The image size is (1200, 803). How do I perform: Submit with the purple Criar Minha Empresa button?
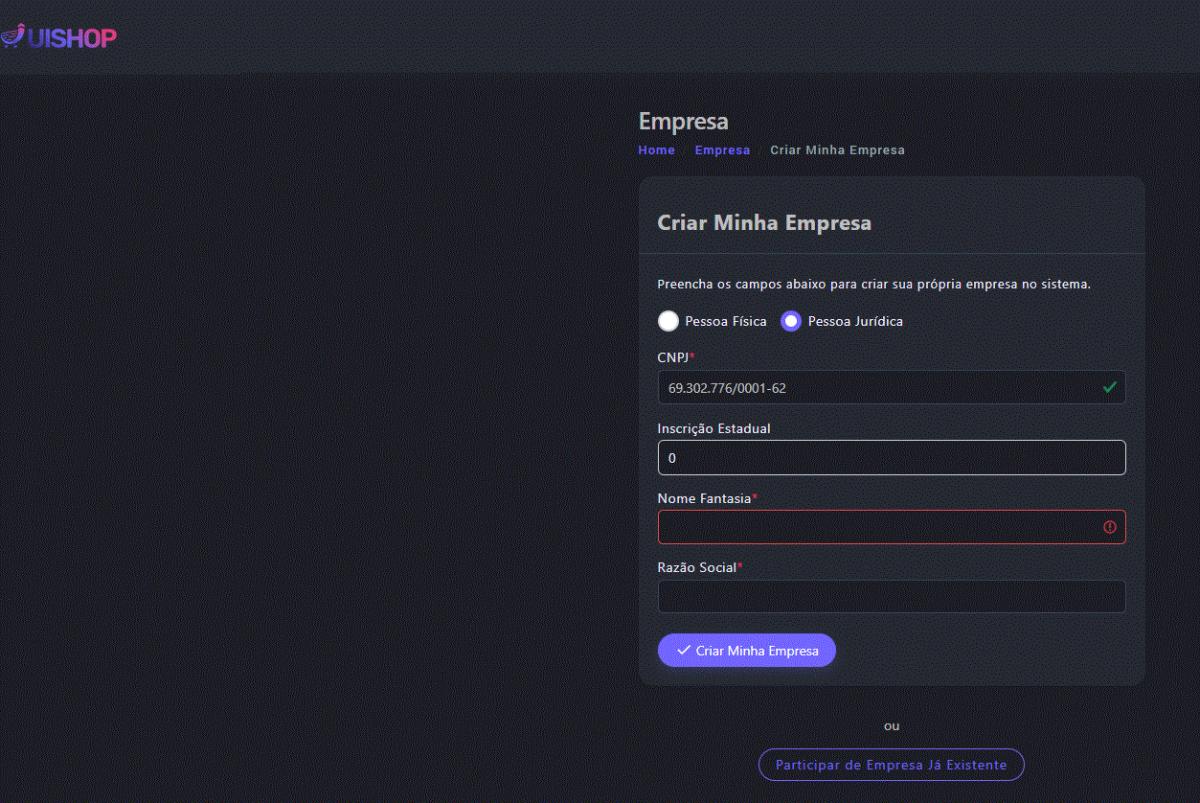click(x=747, y=650)
